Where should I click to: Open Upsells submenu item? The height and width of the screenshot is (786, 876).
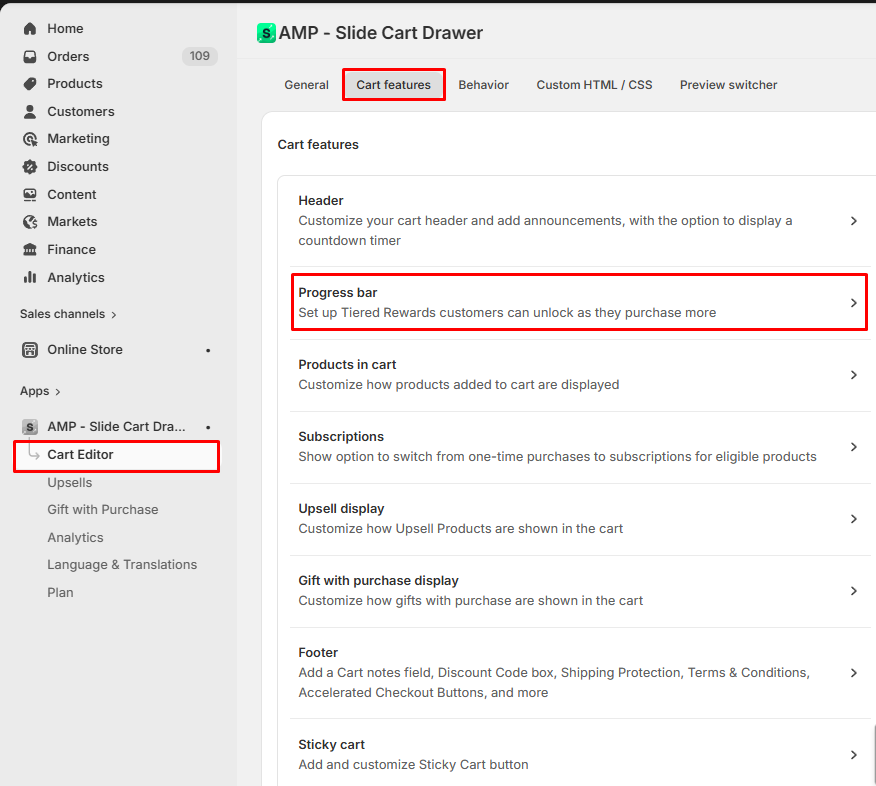coord(69,483)
